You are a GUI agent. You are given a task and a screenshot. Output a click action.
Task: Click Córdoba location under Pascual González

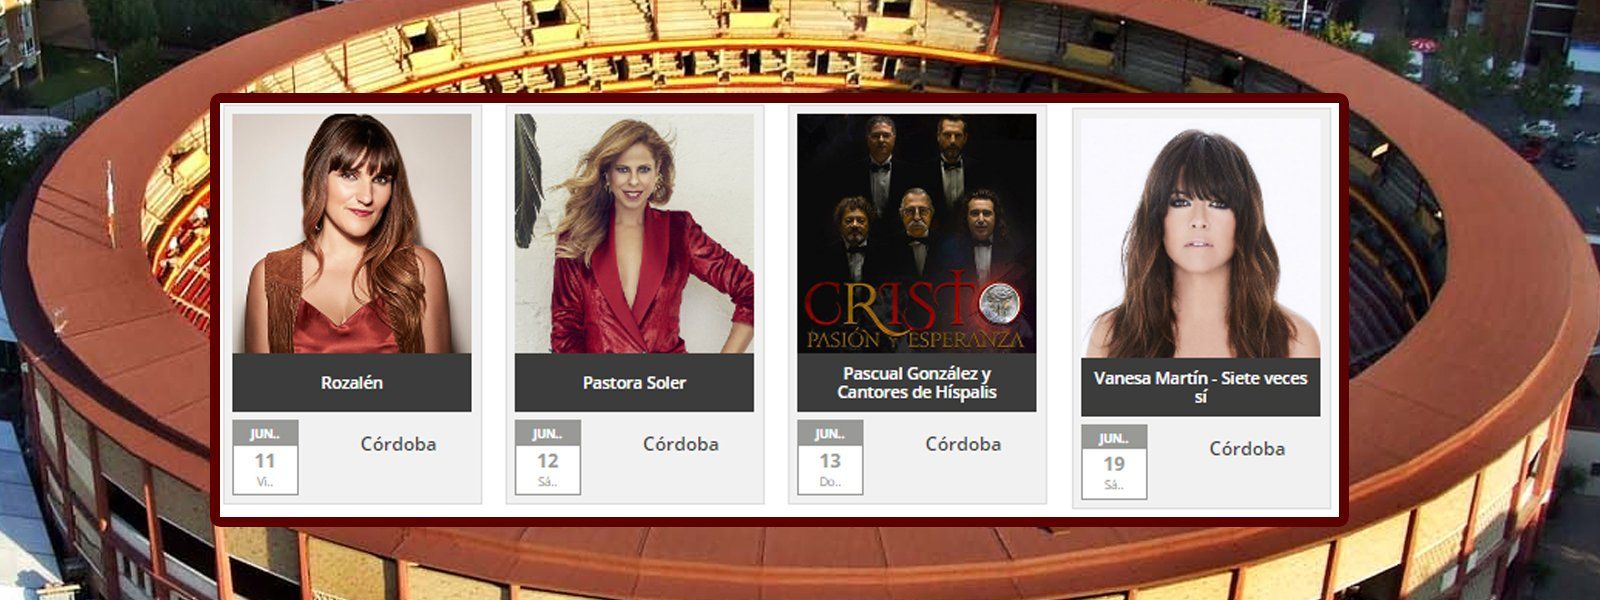tap(963, 444)
